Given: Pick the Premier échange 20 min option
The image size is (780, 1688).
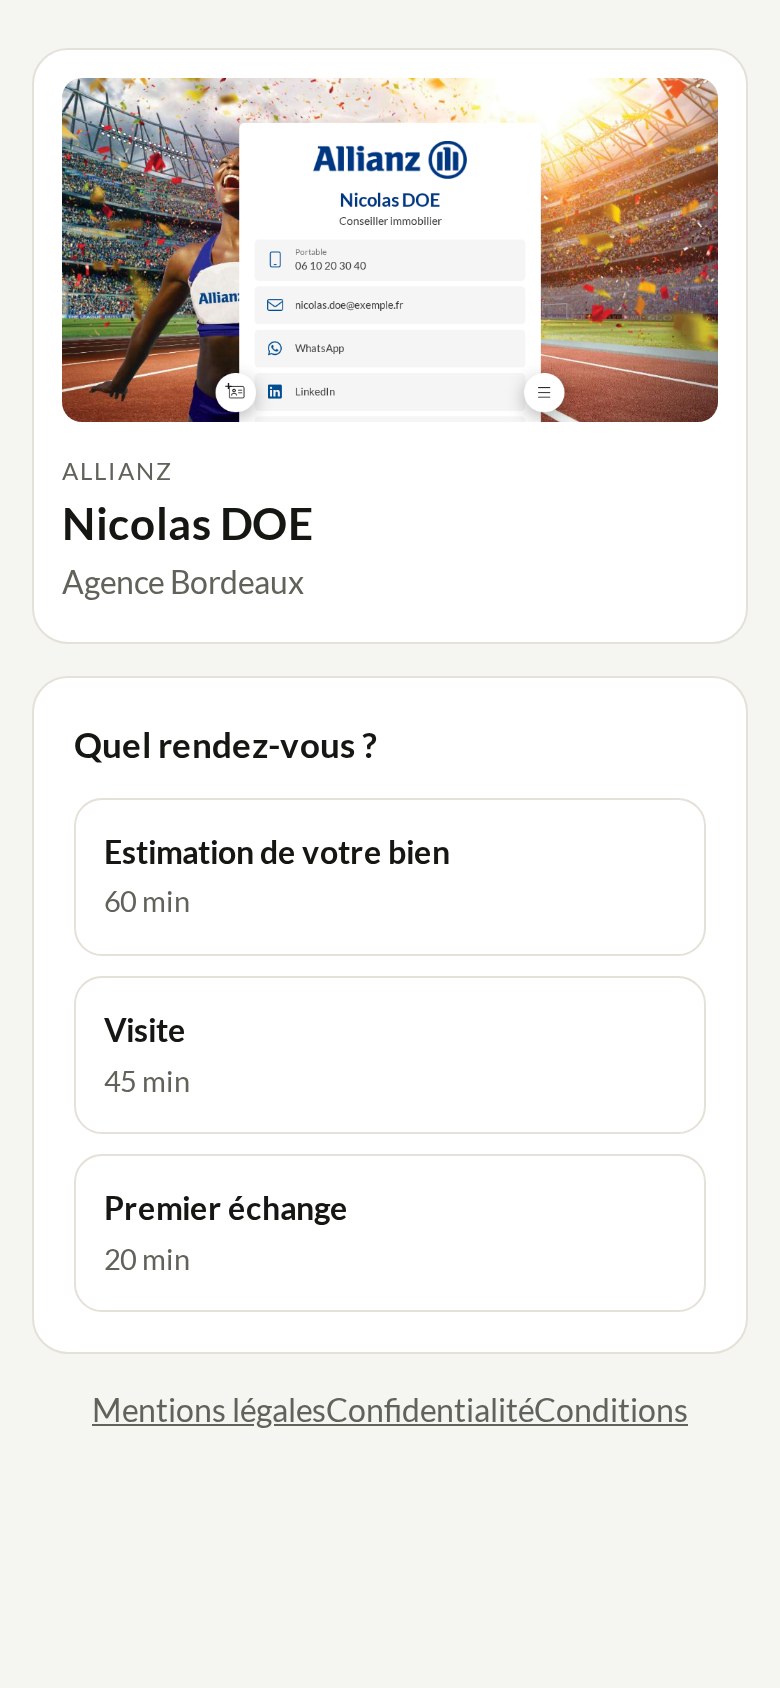Looking at the screenshot, I should tap(390, 1233).
